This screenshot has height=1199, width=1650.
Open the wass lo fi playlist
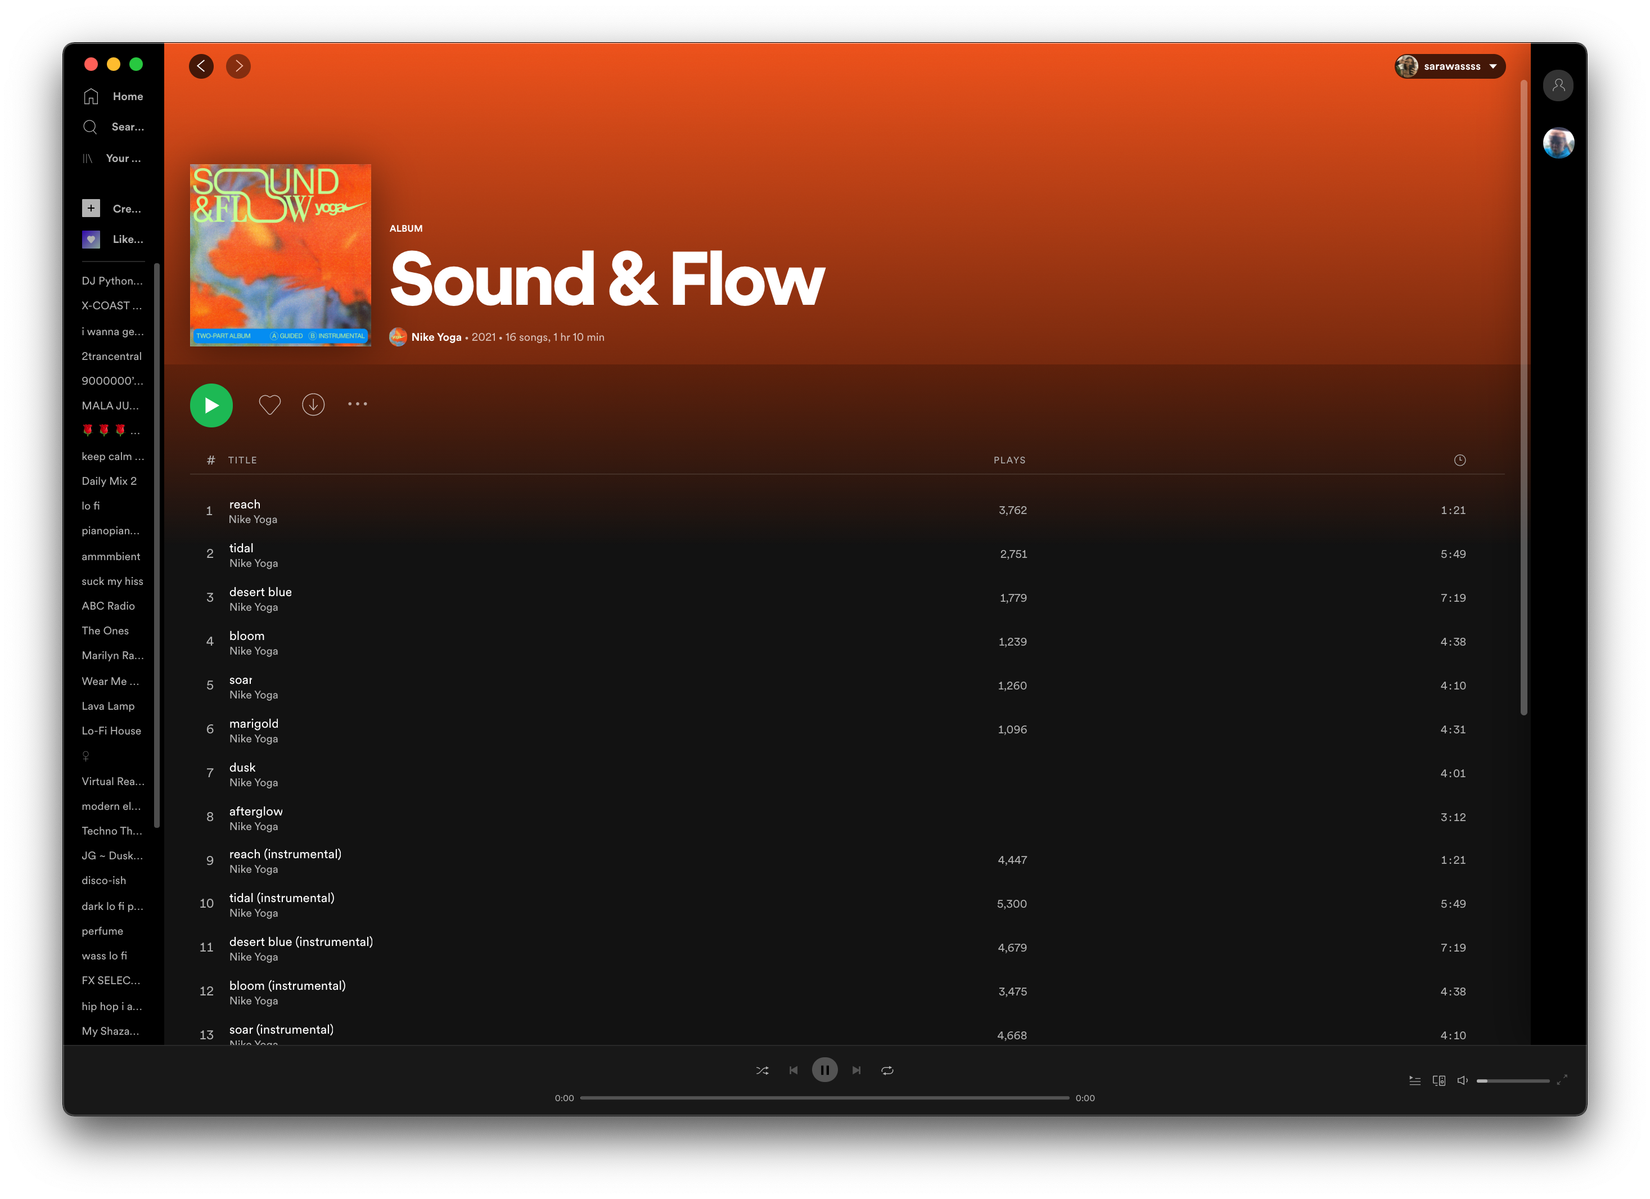point(105,956)
